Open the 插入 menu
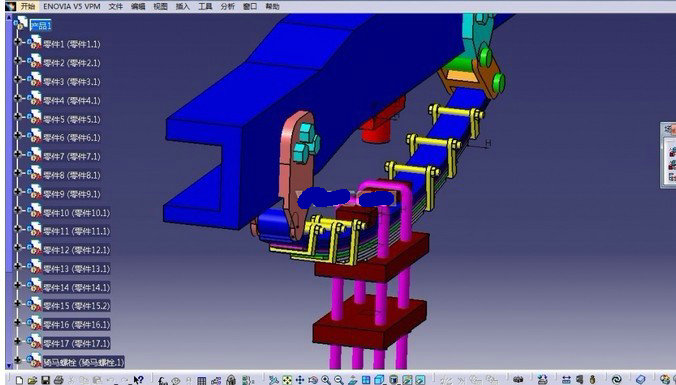676x385 pixels. (x=183, y=6)
